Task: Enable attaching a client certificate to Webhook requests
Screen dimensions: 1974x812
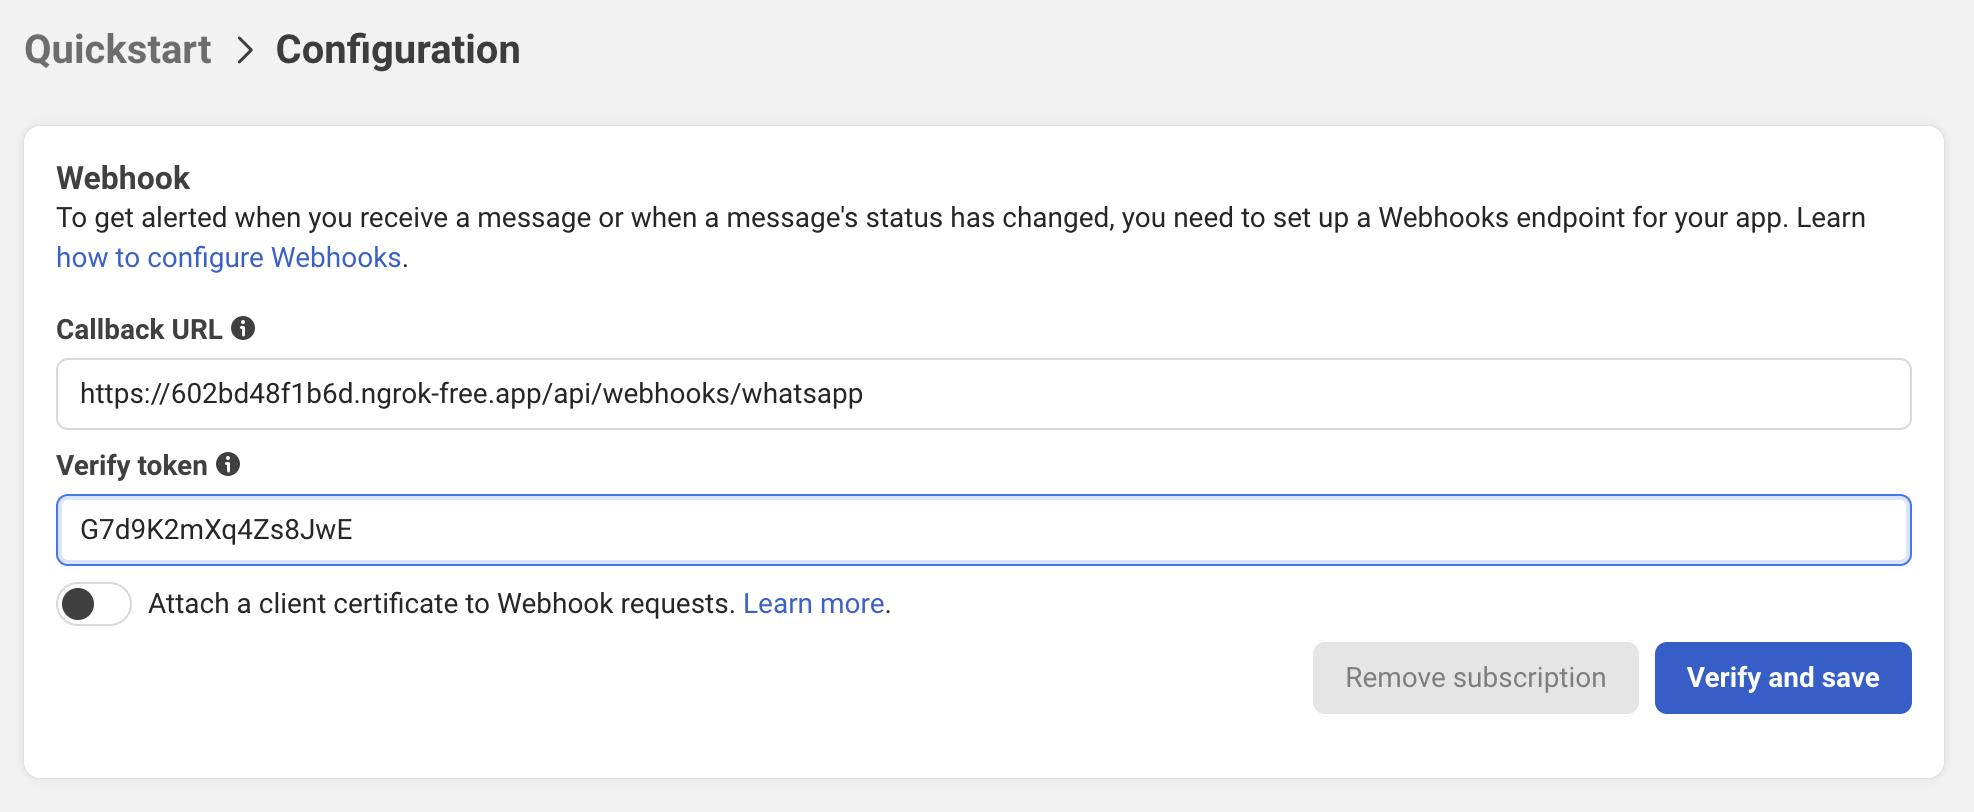Action: (x=93, y=603)
